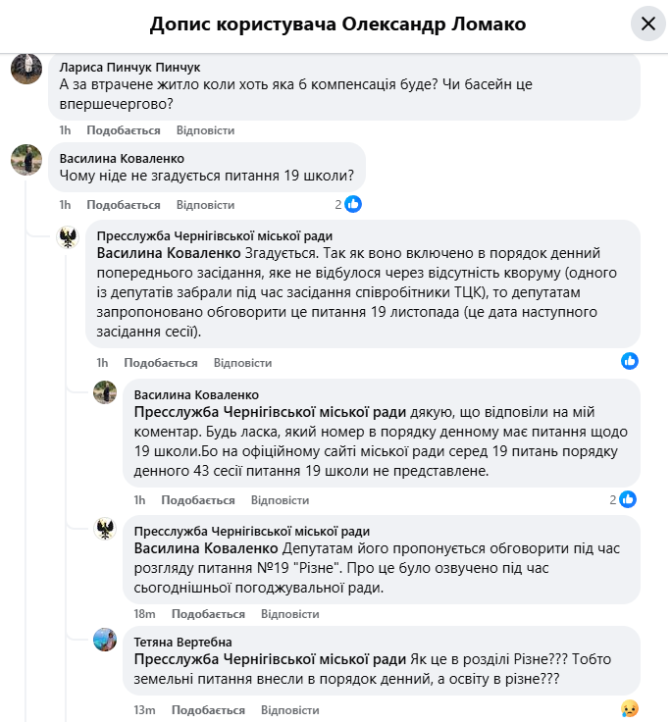
Task: Click the first Пресслужба Чернігівської міської ради avatar
Action: tap(68, 236)
